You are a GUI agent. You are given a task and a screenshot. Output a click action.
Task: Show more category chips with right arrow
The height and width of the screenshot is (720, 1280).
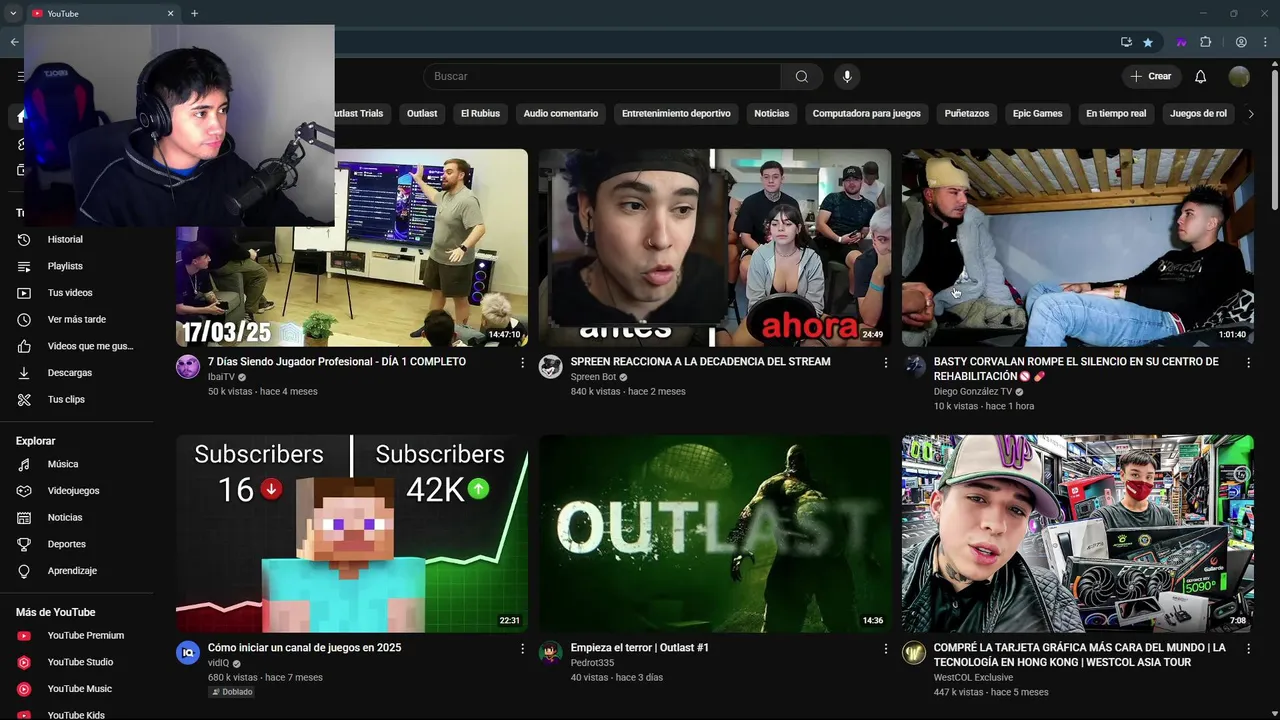[x=1250, y=114]
